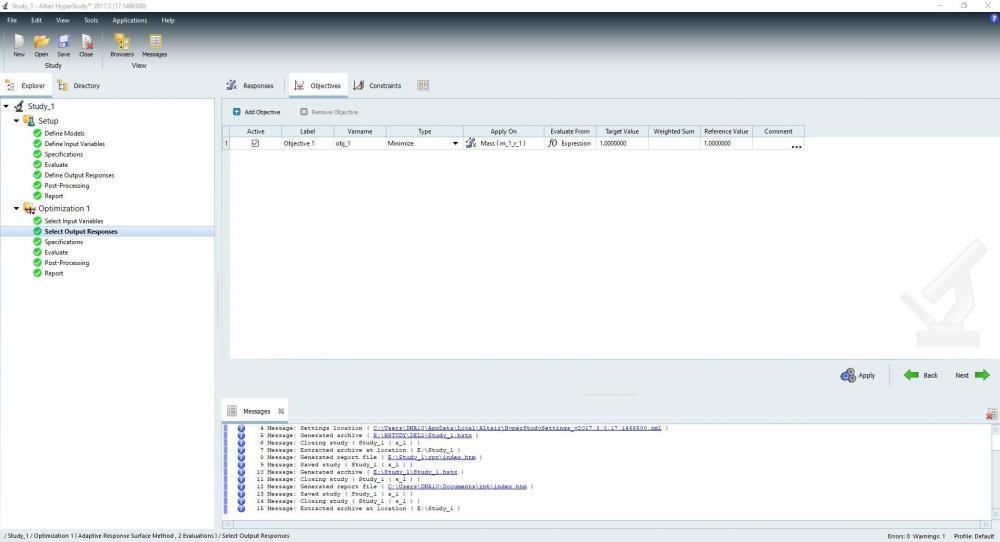Select Define Input Variables in Setup

75,143
